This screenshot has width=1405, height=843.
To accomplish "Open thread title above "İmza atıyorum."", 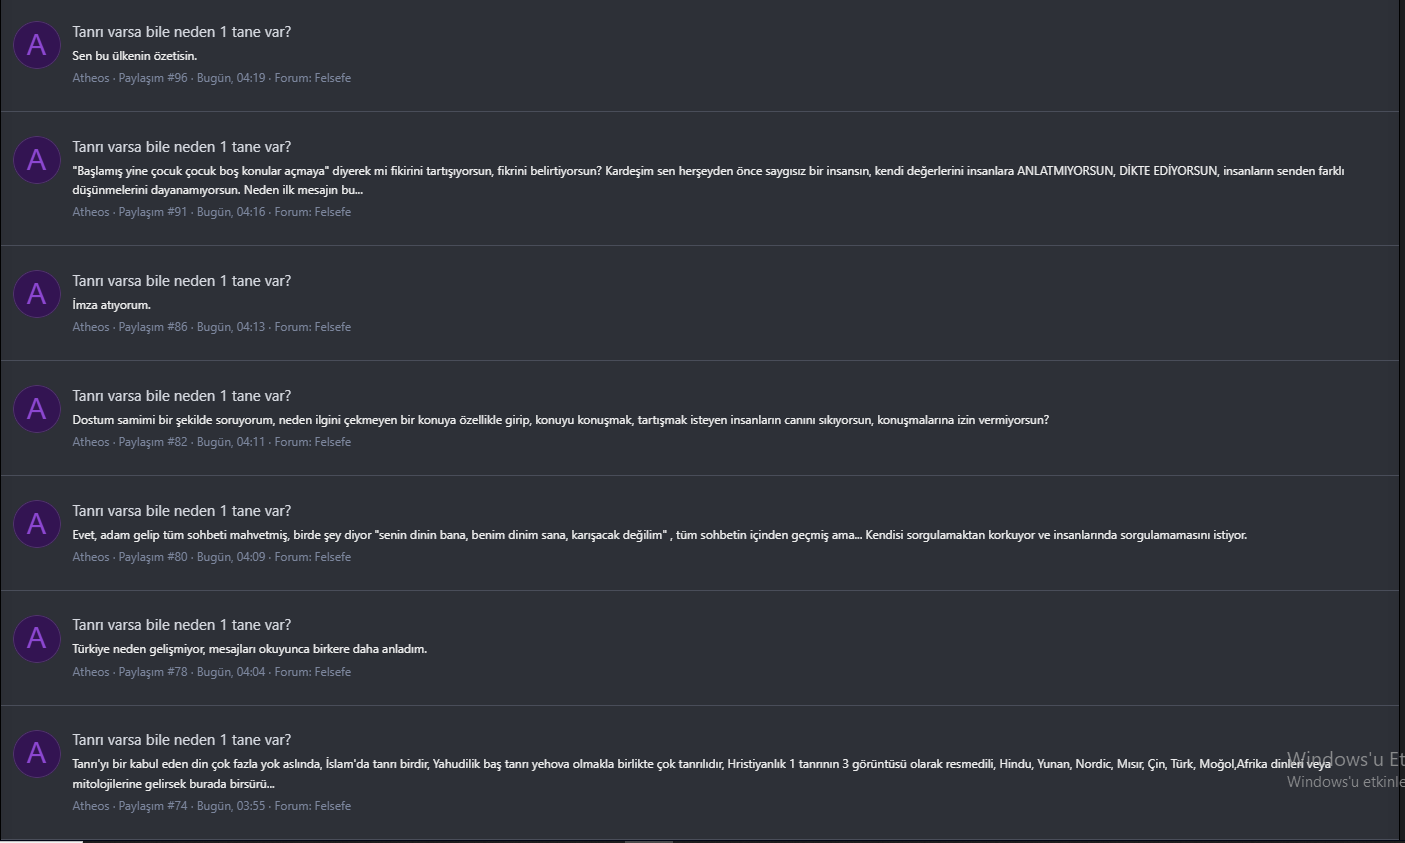I will (x=181, y=281).
